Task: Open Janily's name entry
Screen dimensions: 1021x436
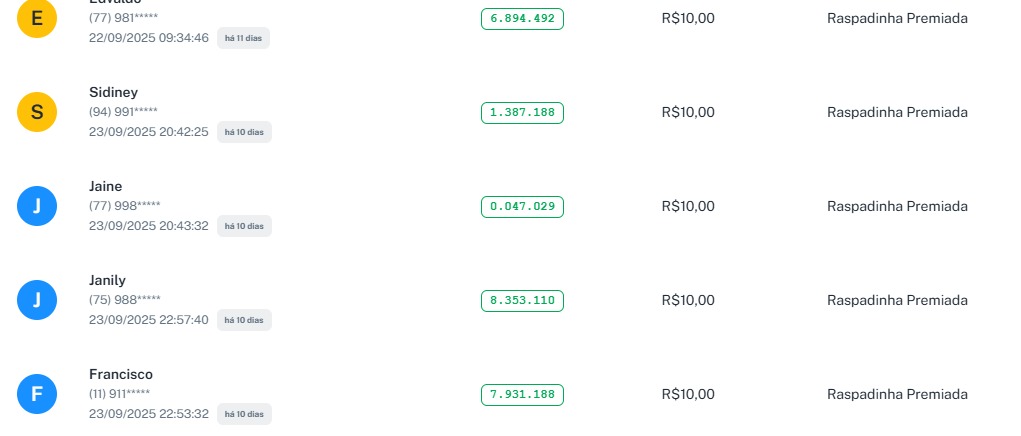Action: (x=107, y=280)
